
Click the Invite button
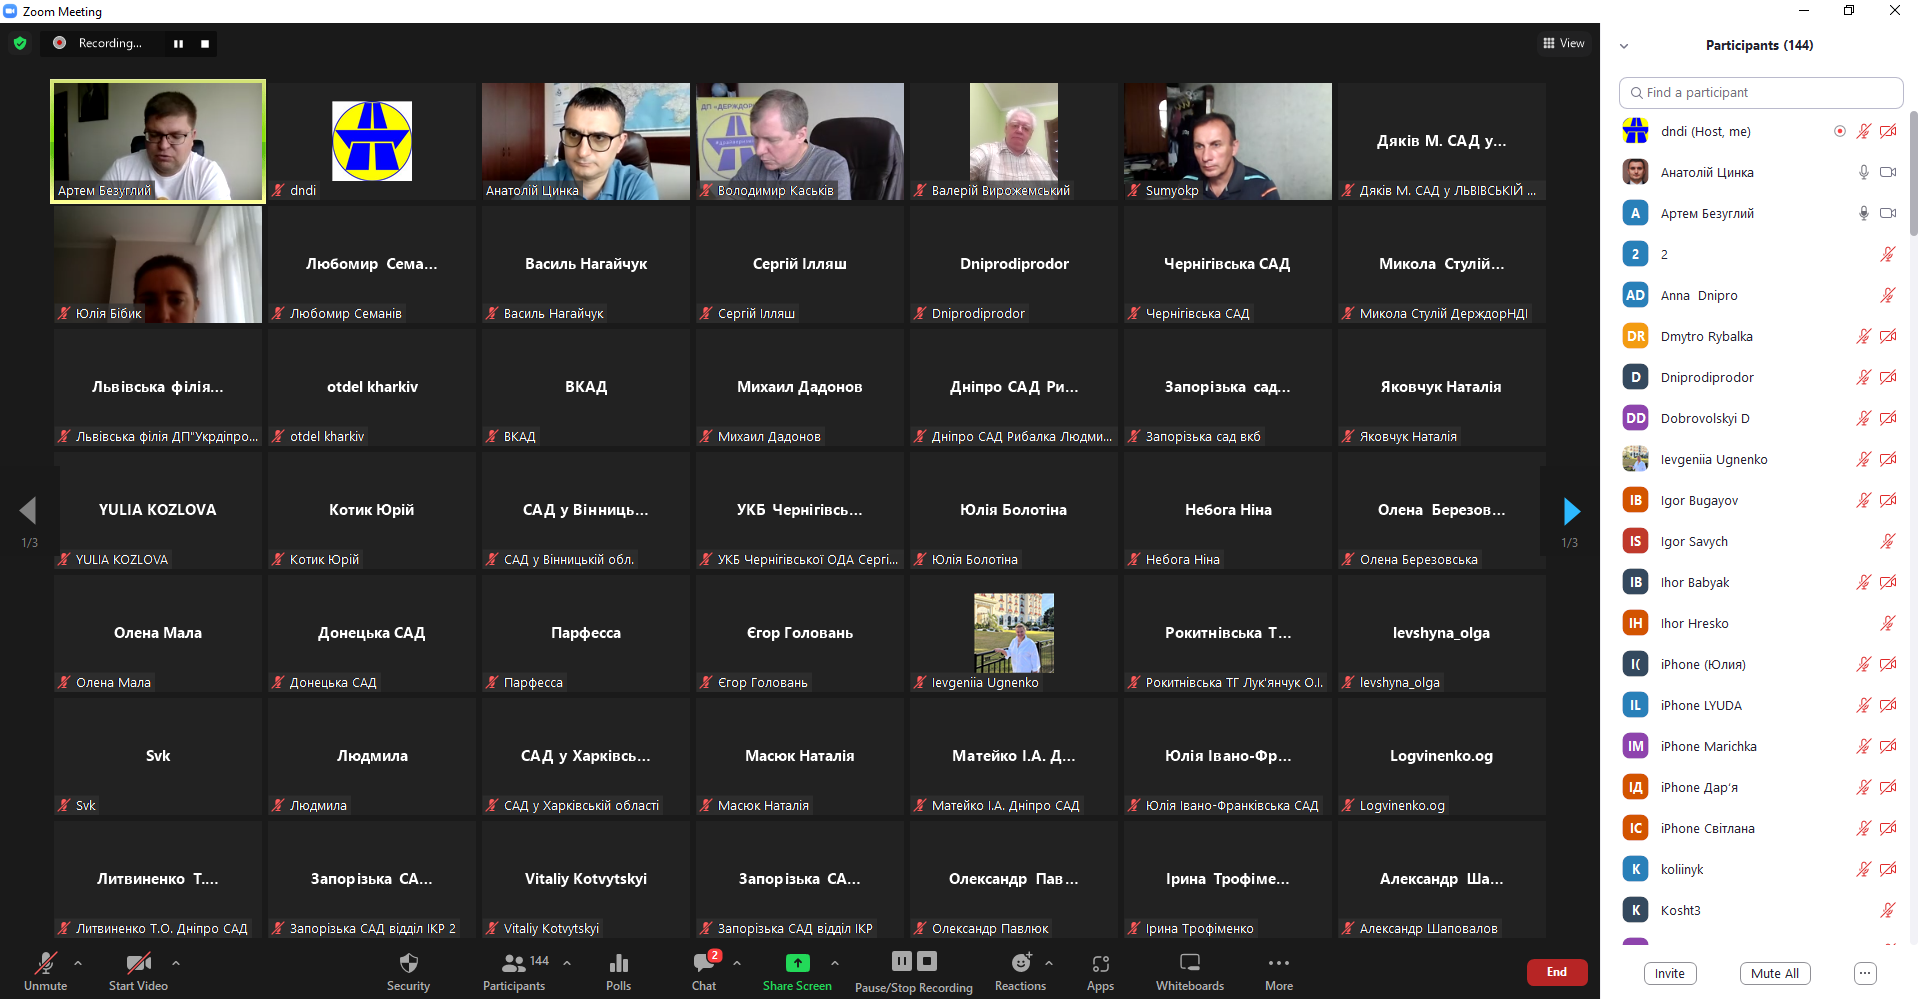pos(1669,973)
